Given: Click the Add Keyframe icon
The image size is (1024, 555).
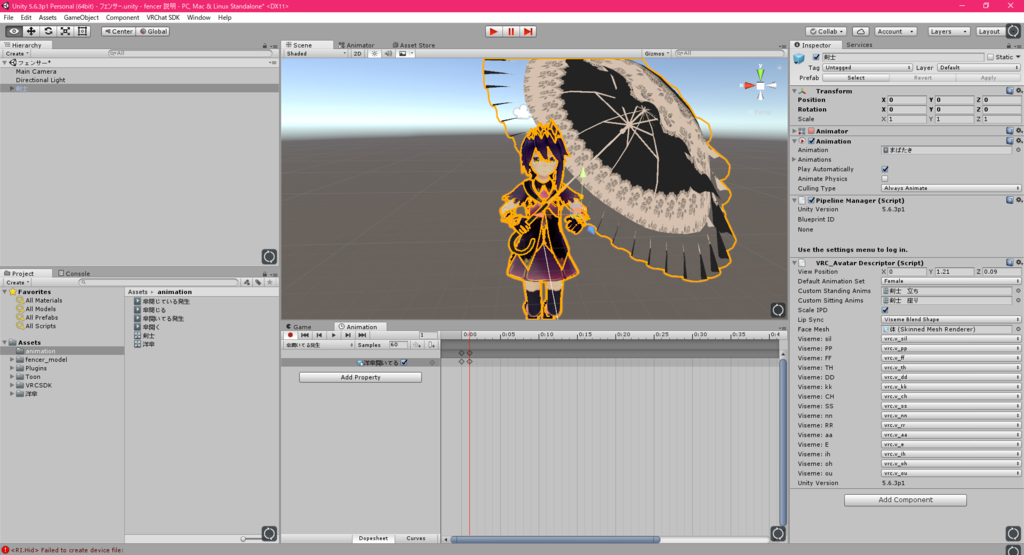Looking at the screenshot, I should 417,345.
